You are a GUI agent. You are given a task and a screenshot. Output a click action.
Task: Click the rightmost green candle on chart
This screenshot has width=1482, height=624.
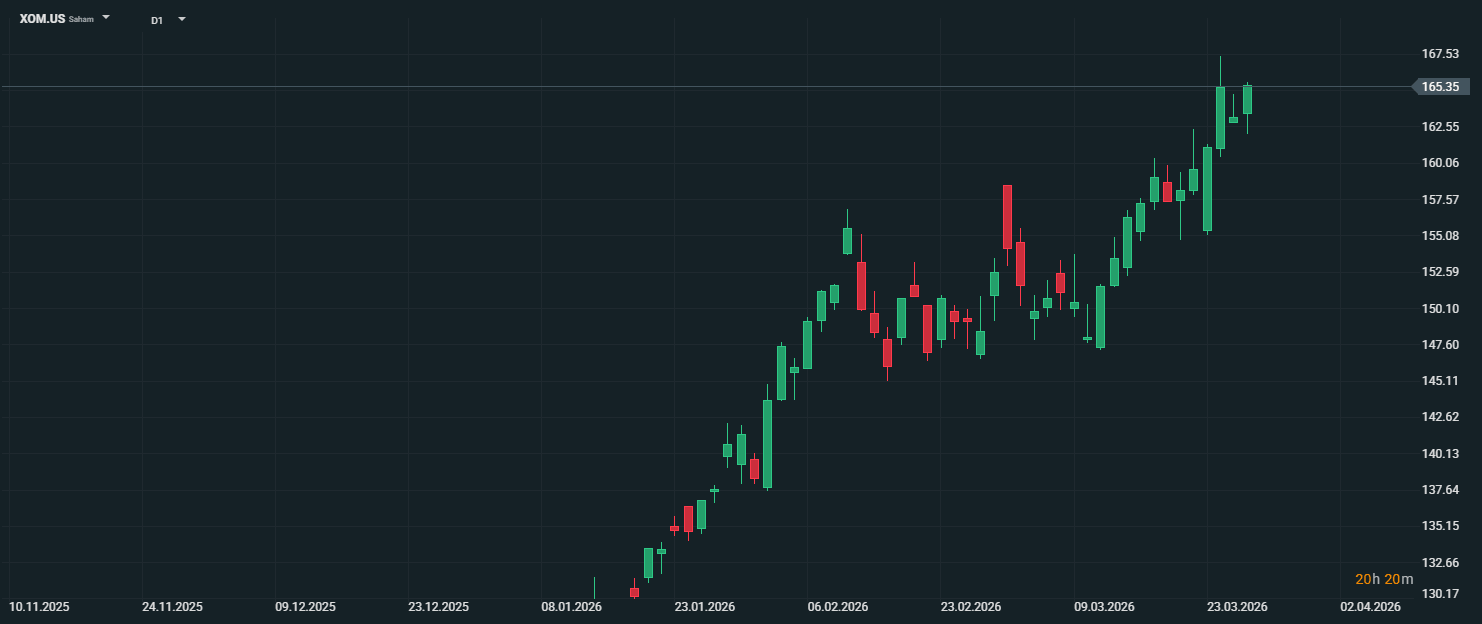[1247, 100]
